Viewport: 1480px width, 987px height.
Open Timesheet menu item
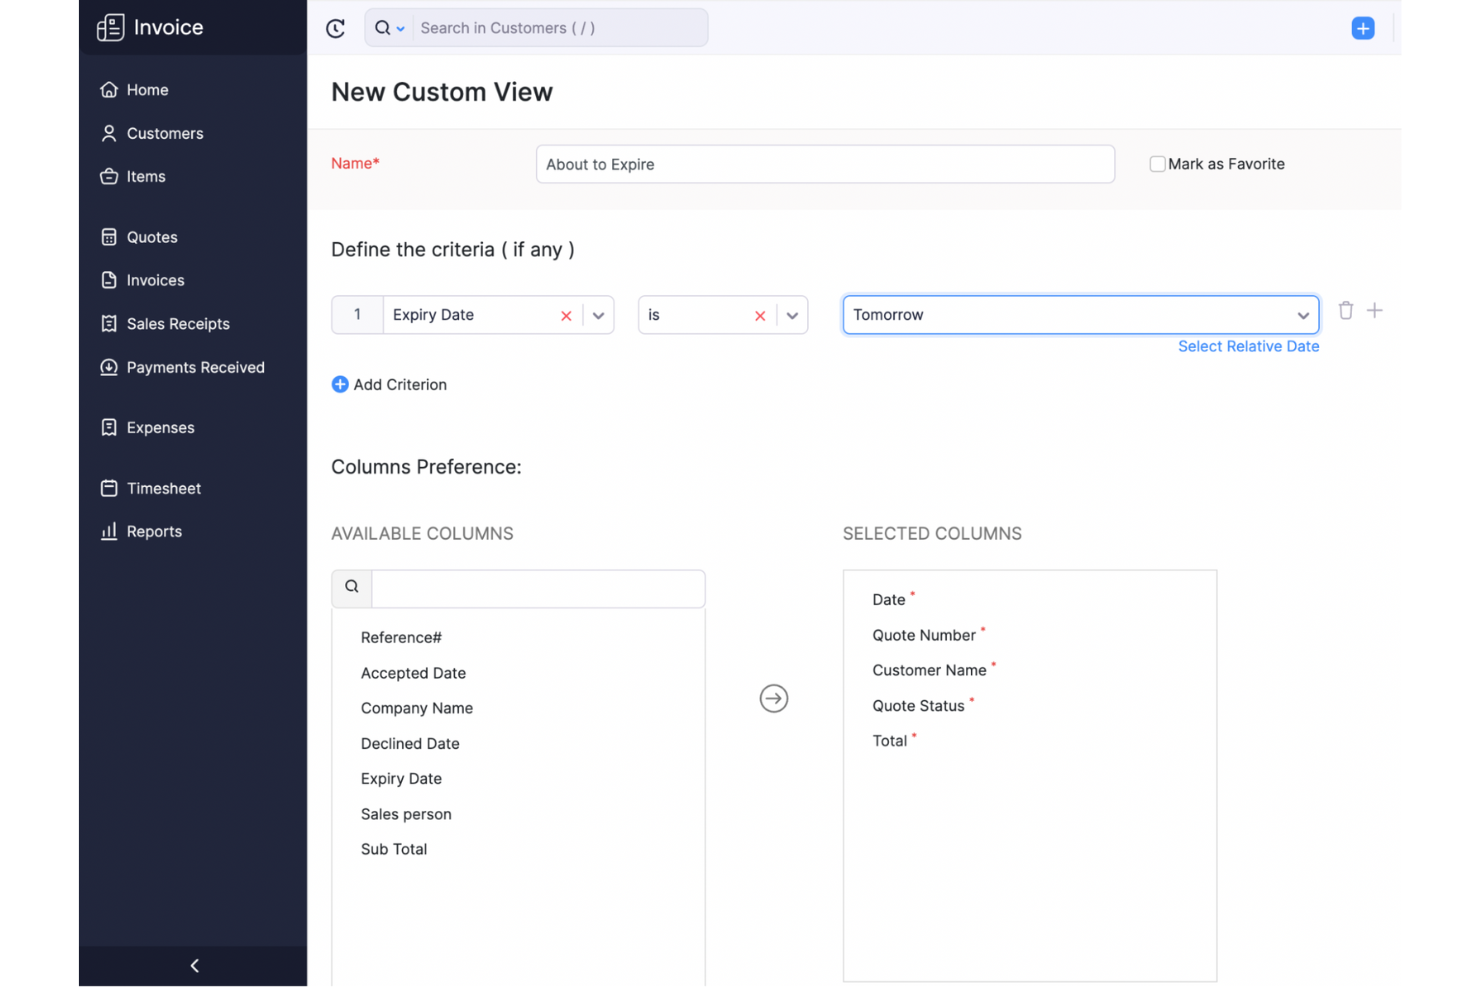point(164,488)
